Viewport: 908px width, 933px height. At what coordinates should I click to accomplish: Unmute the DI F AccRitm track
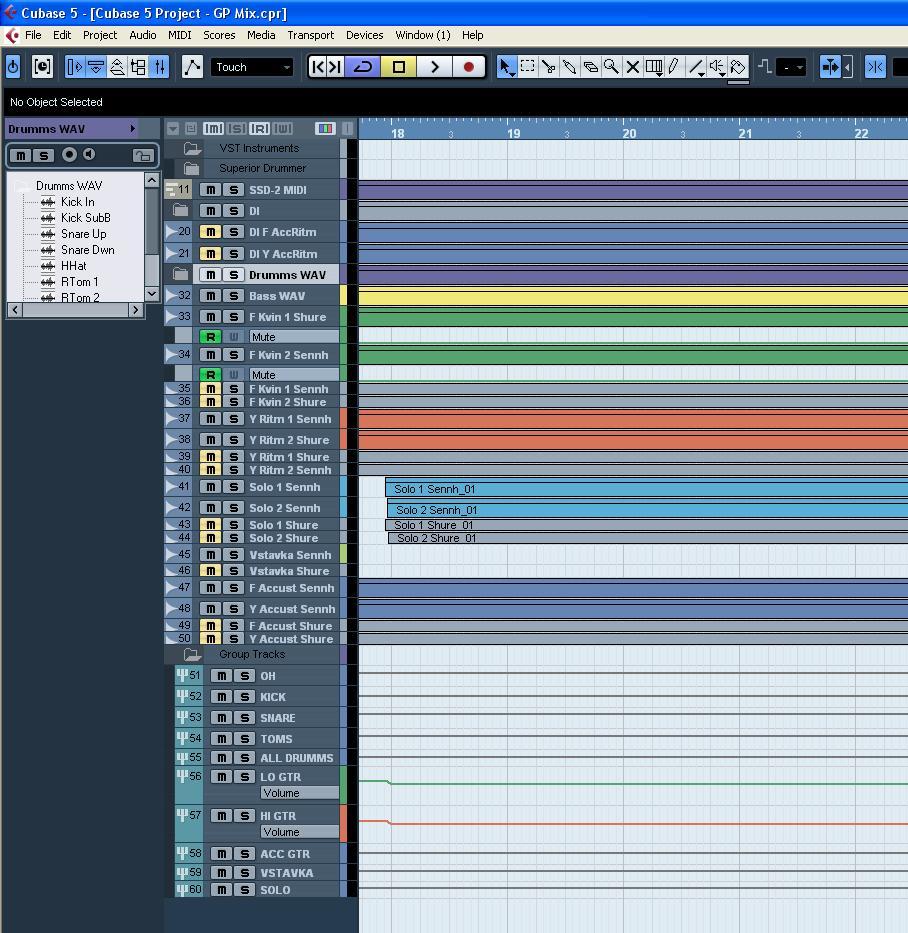click(x=211, y=232)
